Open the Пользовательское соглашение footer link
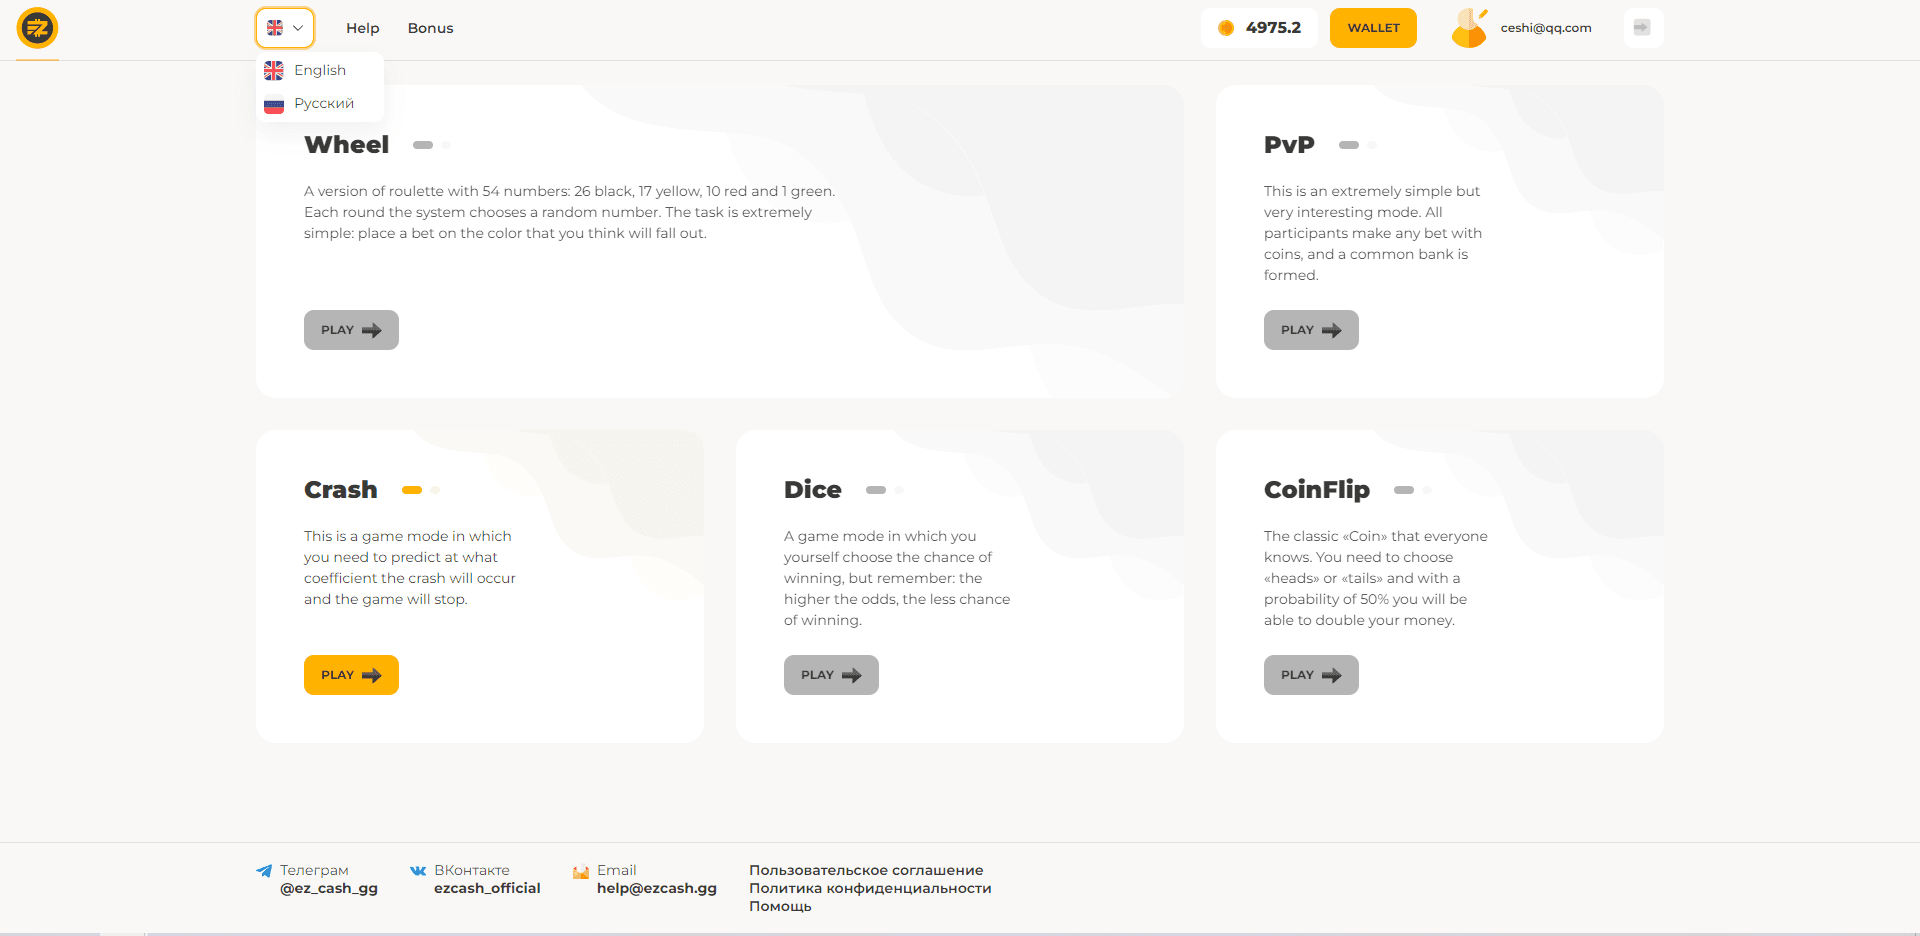 coord(866,870)
